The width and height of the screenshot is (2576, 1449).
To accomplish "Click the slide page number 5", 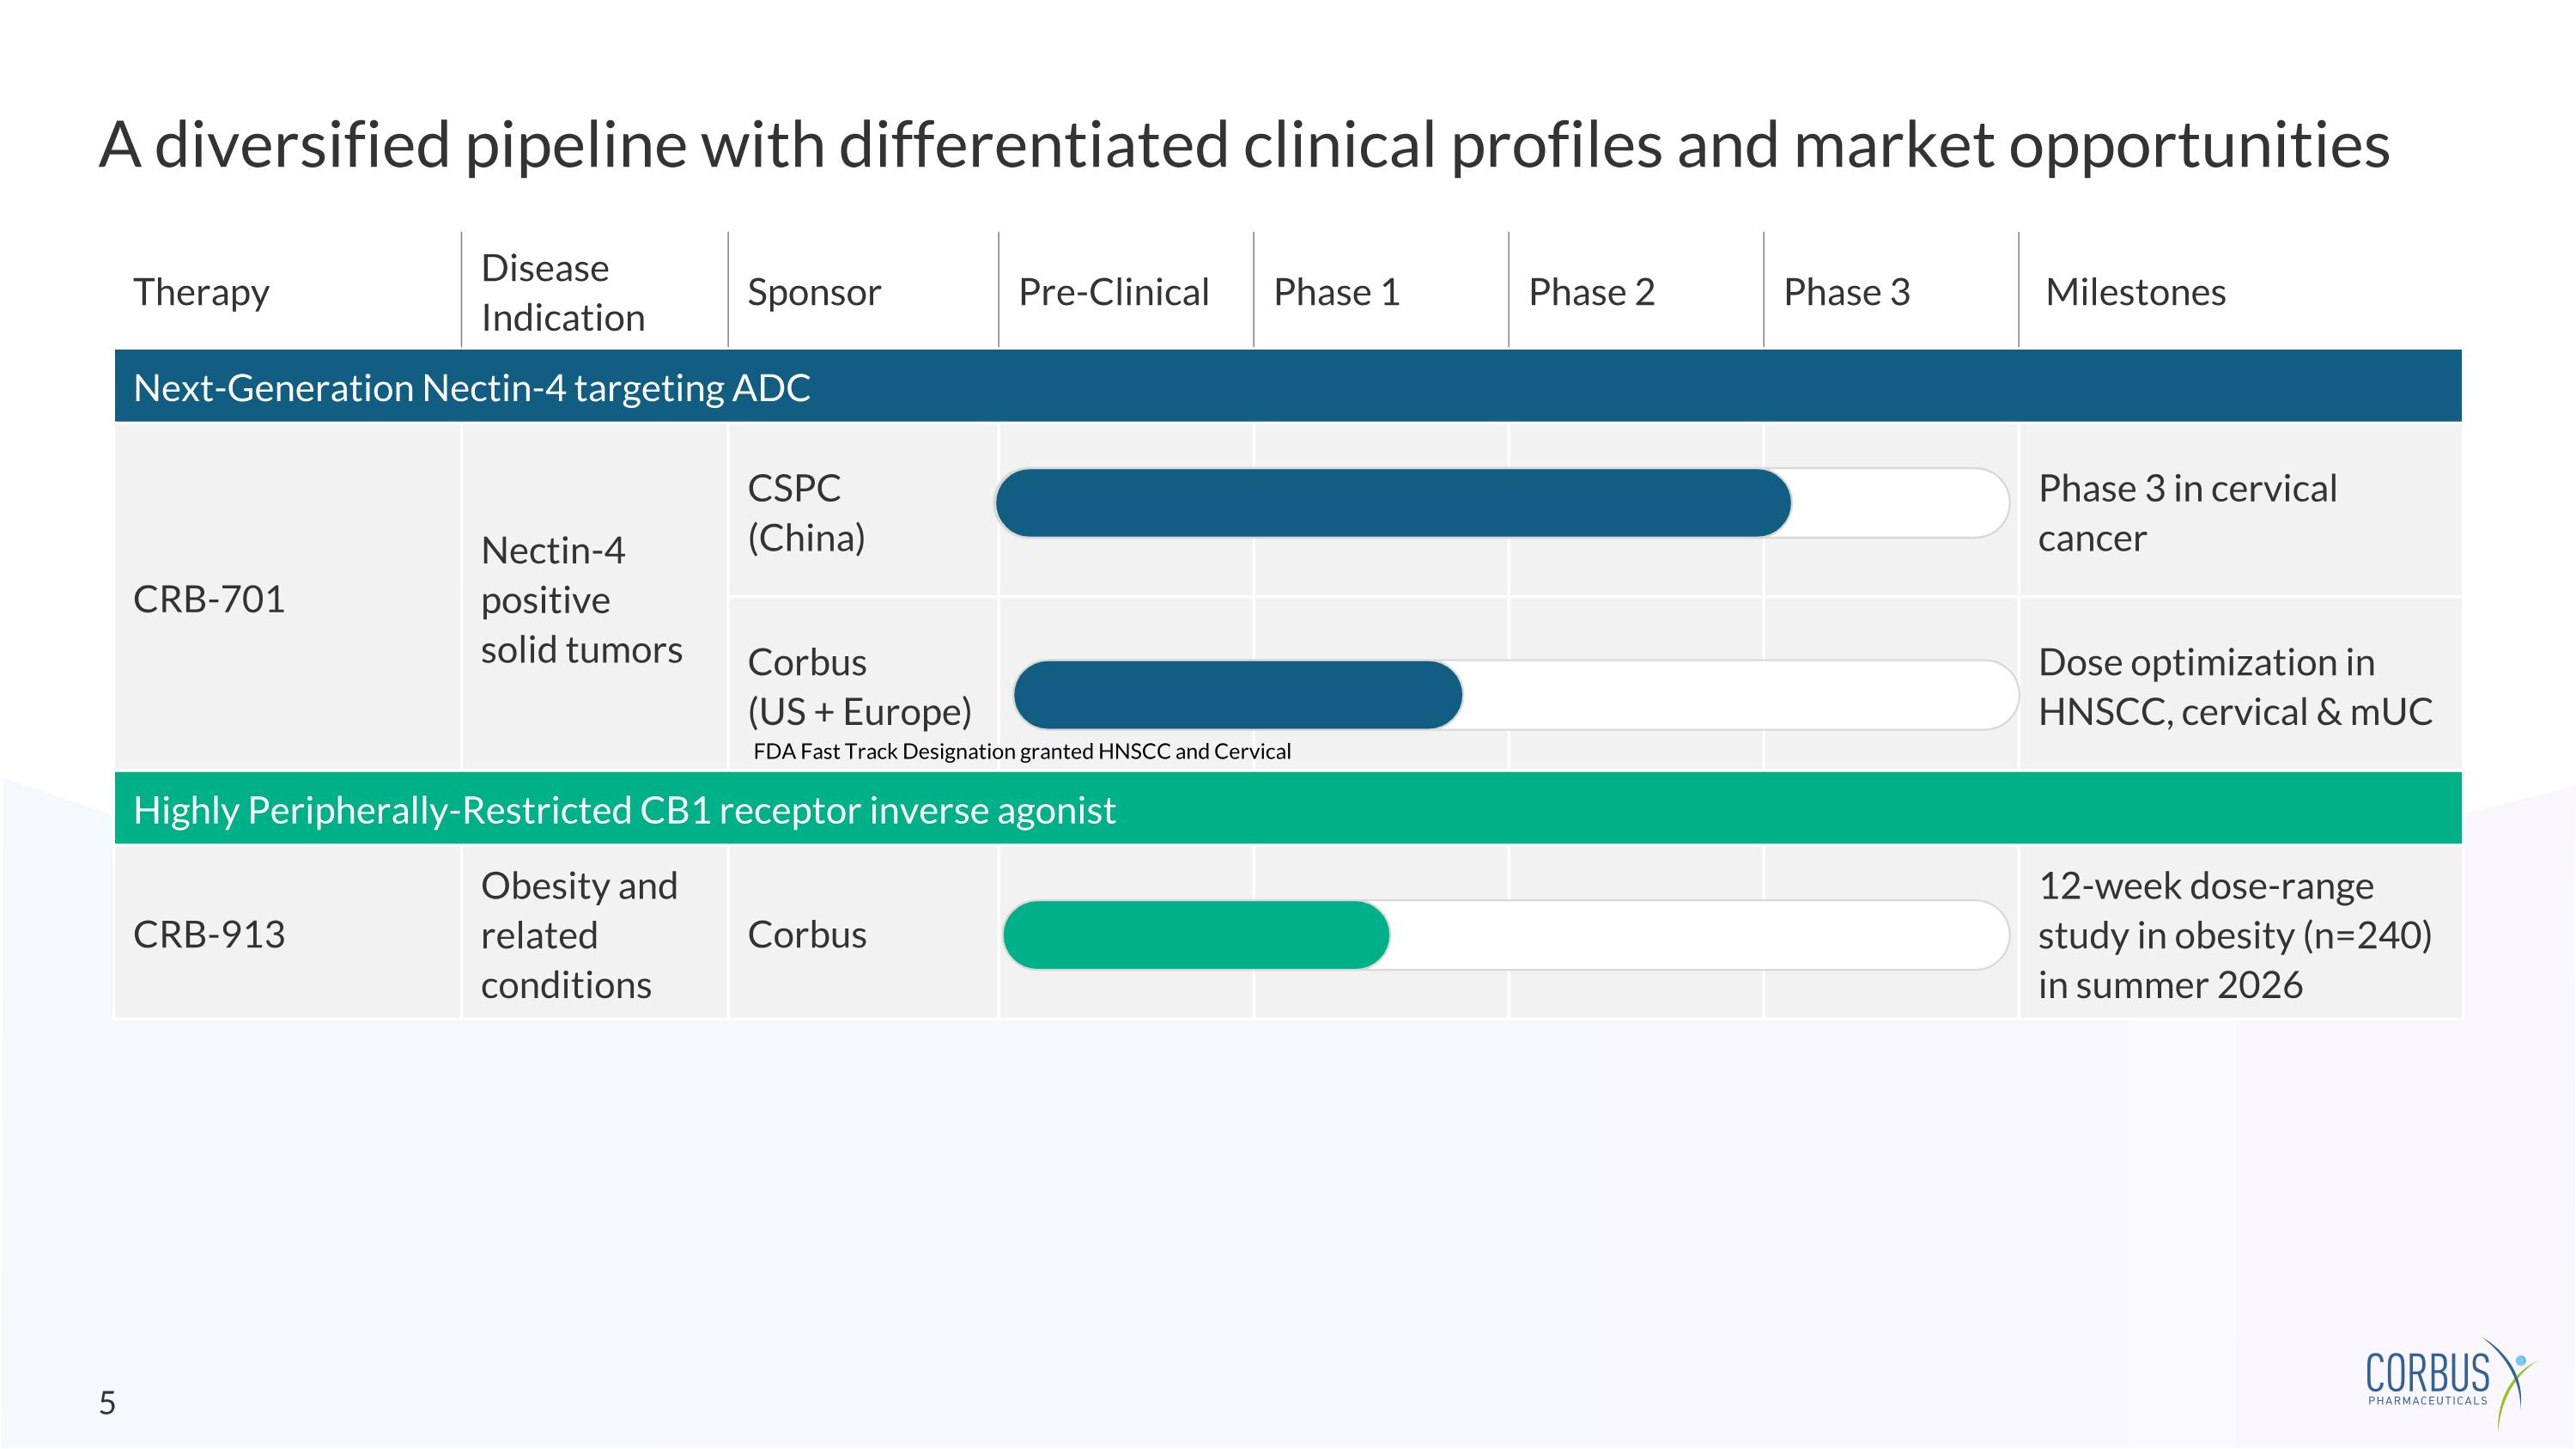I will coord(107,1403).
